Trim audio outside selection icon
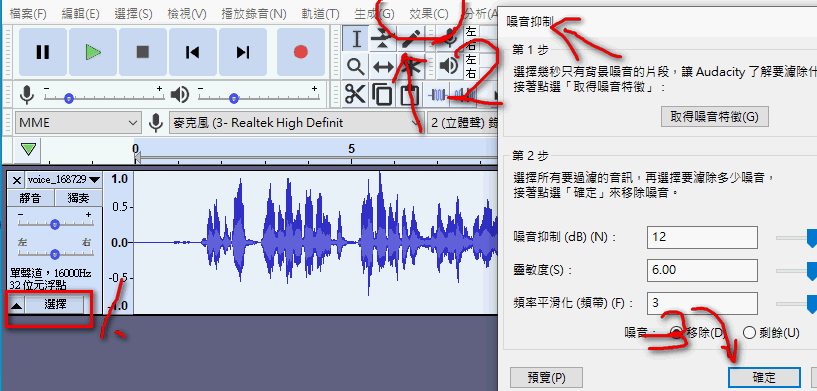 point(439,95)
